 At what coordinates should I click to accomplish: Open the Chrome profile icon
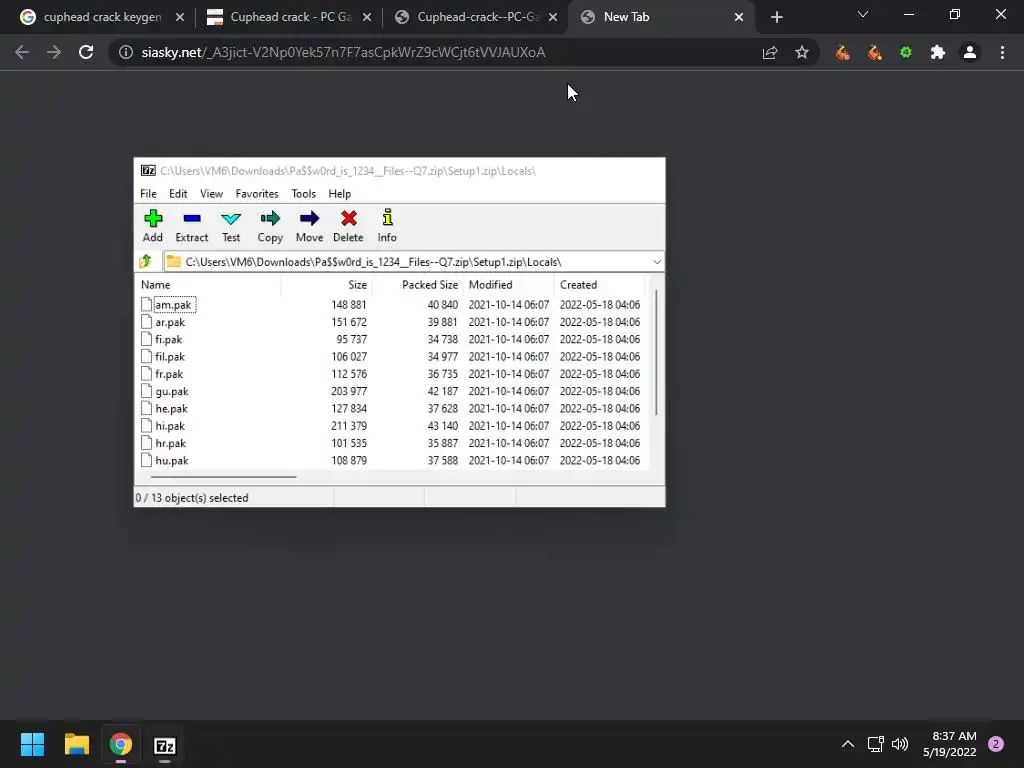[970, 52]
